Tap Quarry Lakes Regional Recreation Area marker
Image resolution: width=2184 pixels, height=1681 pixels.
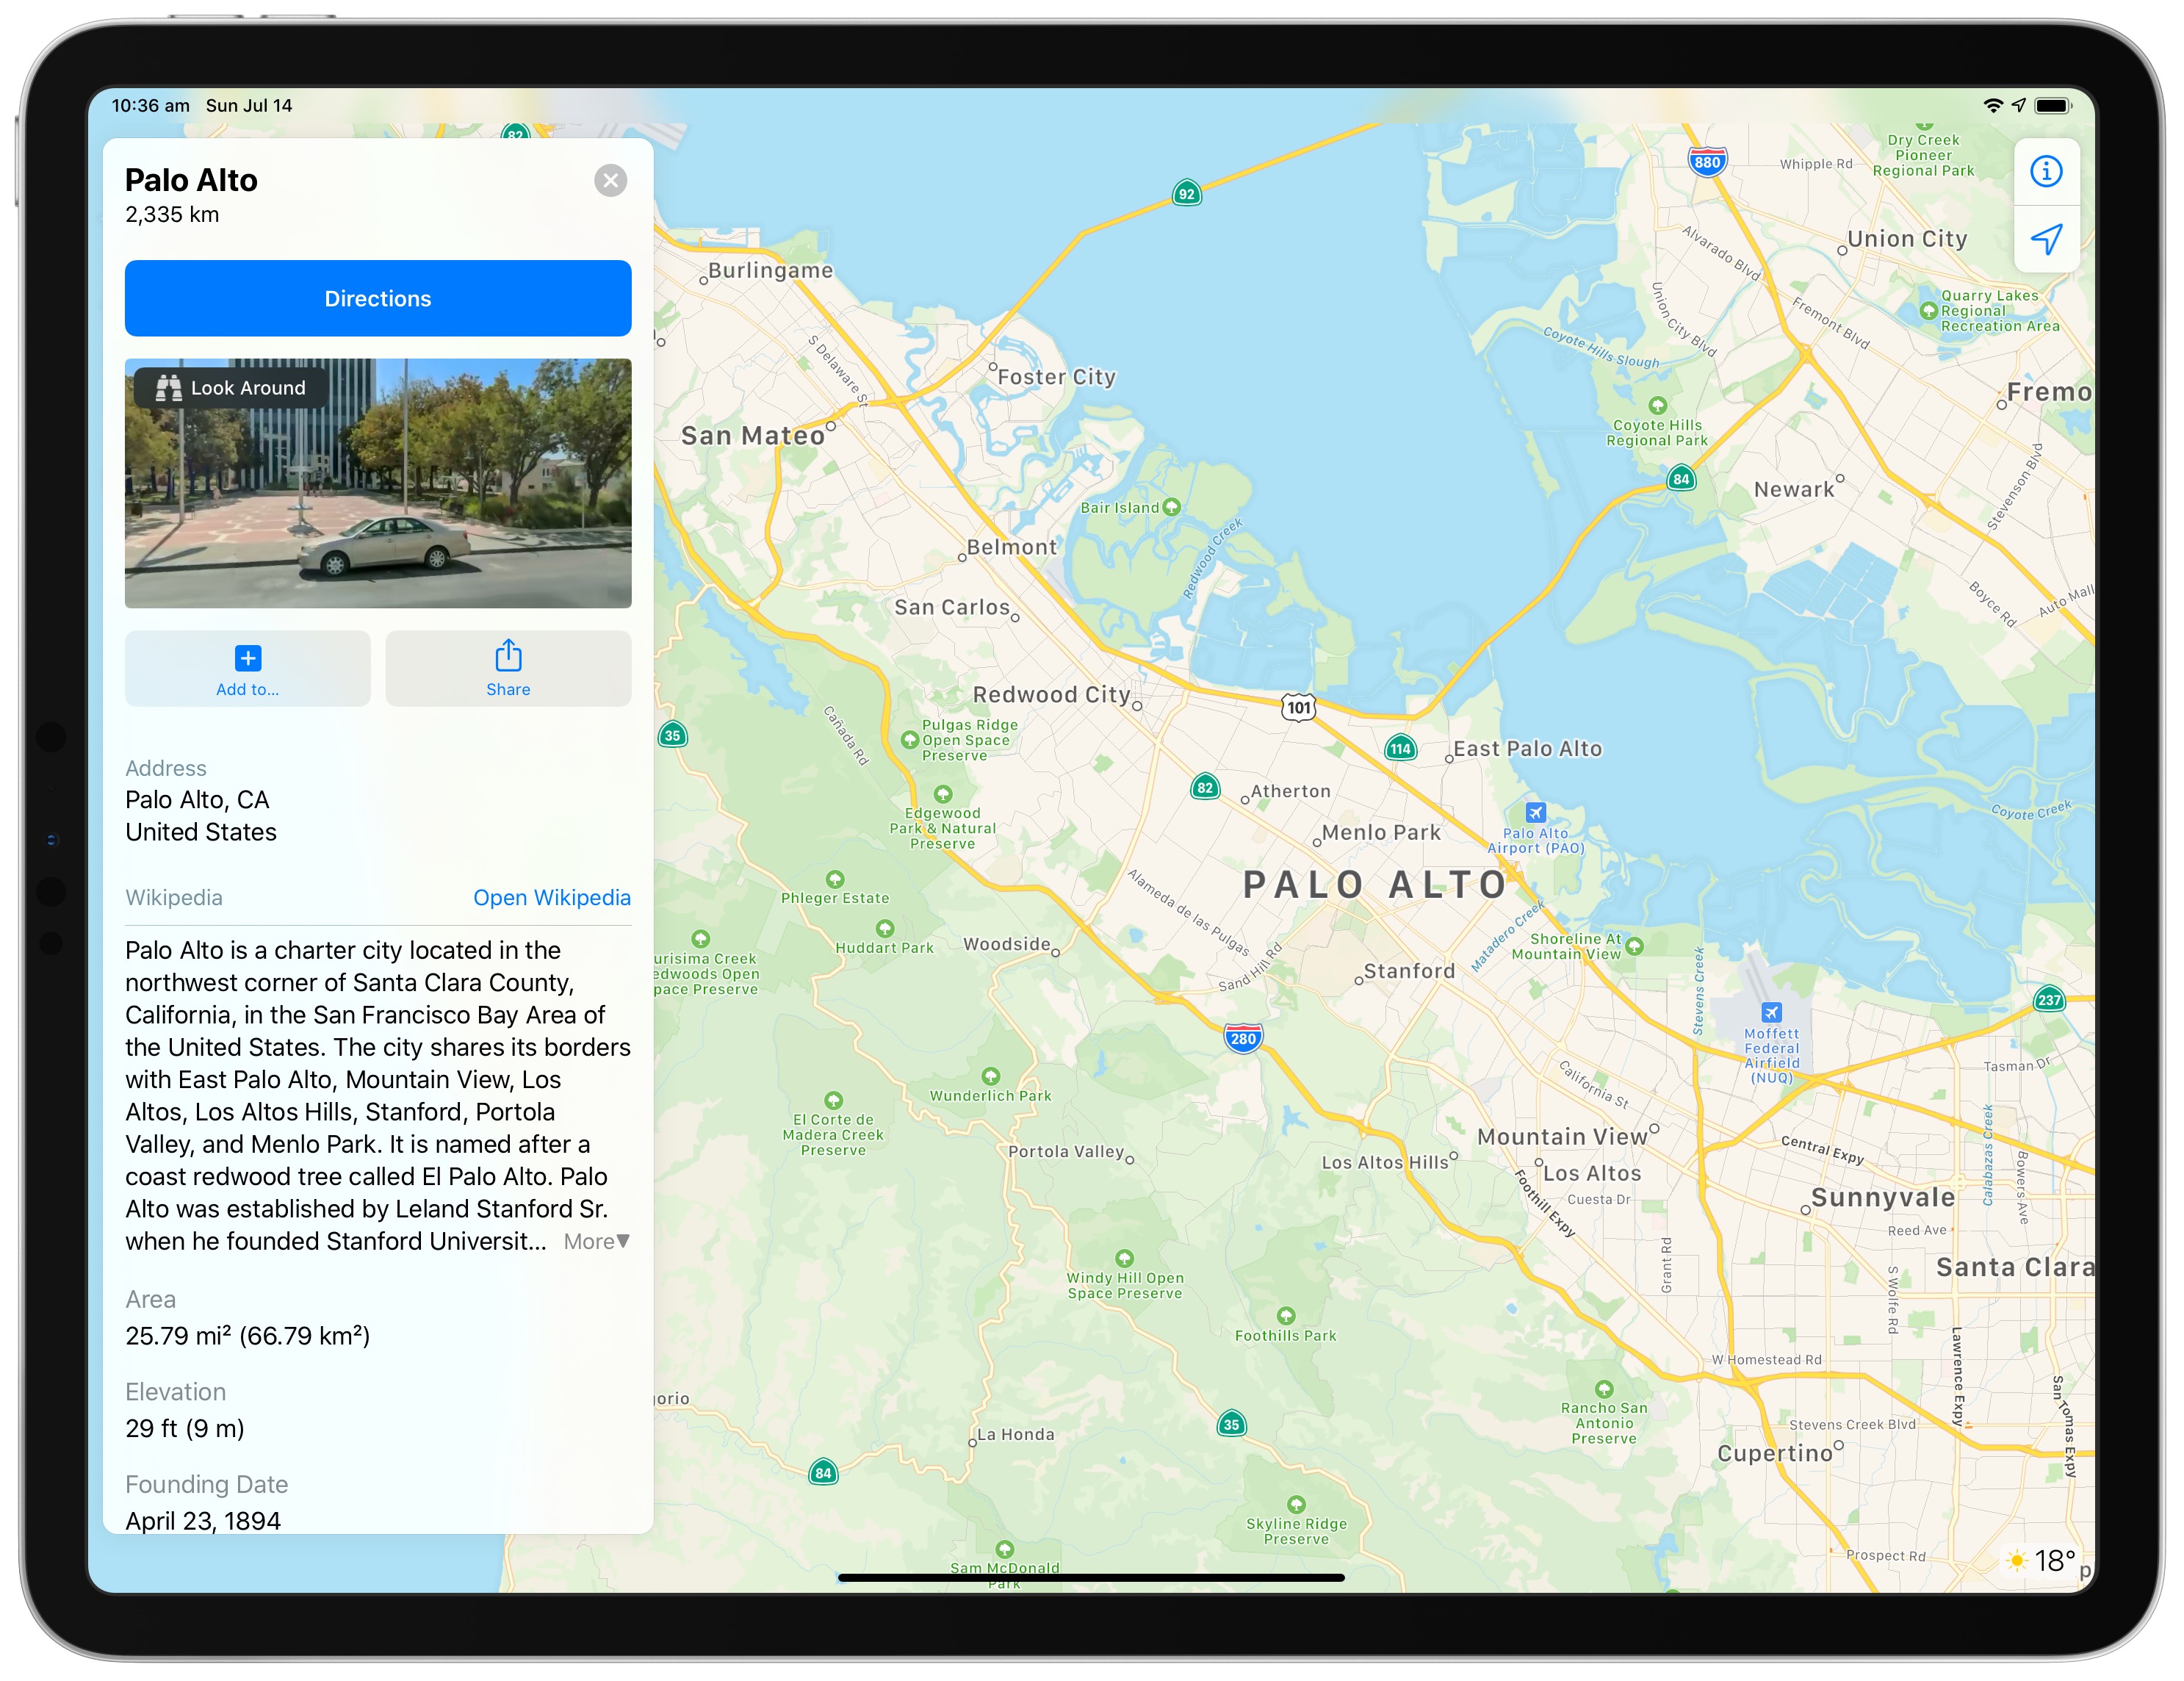(x=1929, y=311)
